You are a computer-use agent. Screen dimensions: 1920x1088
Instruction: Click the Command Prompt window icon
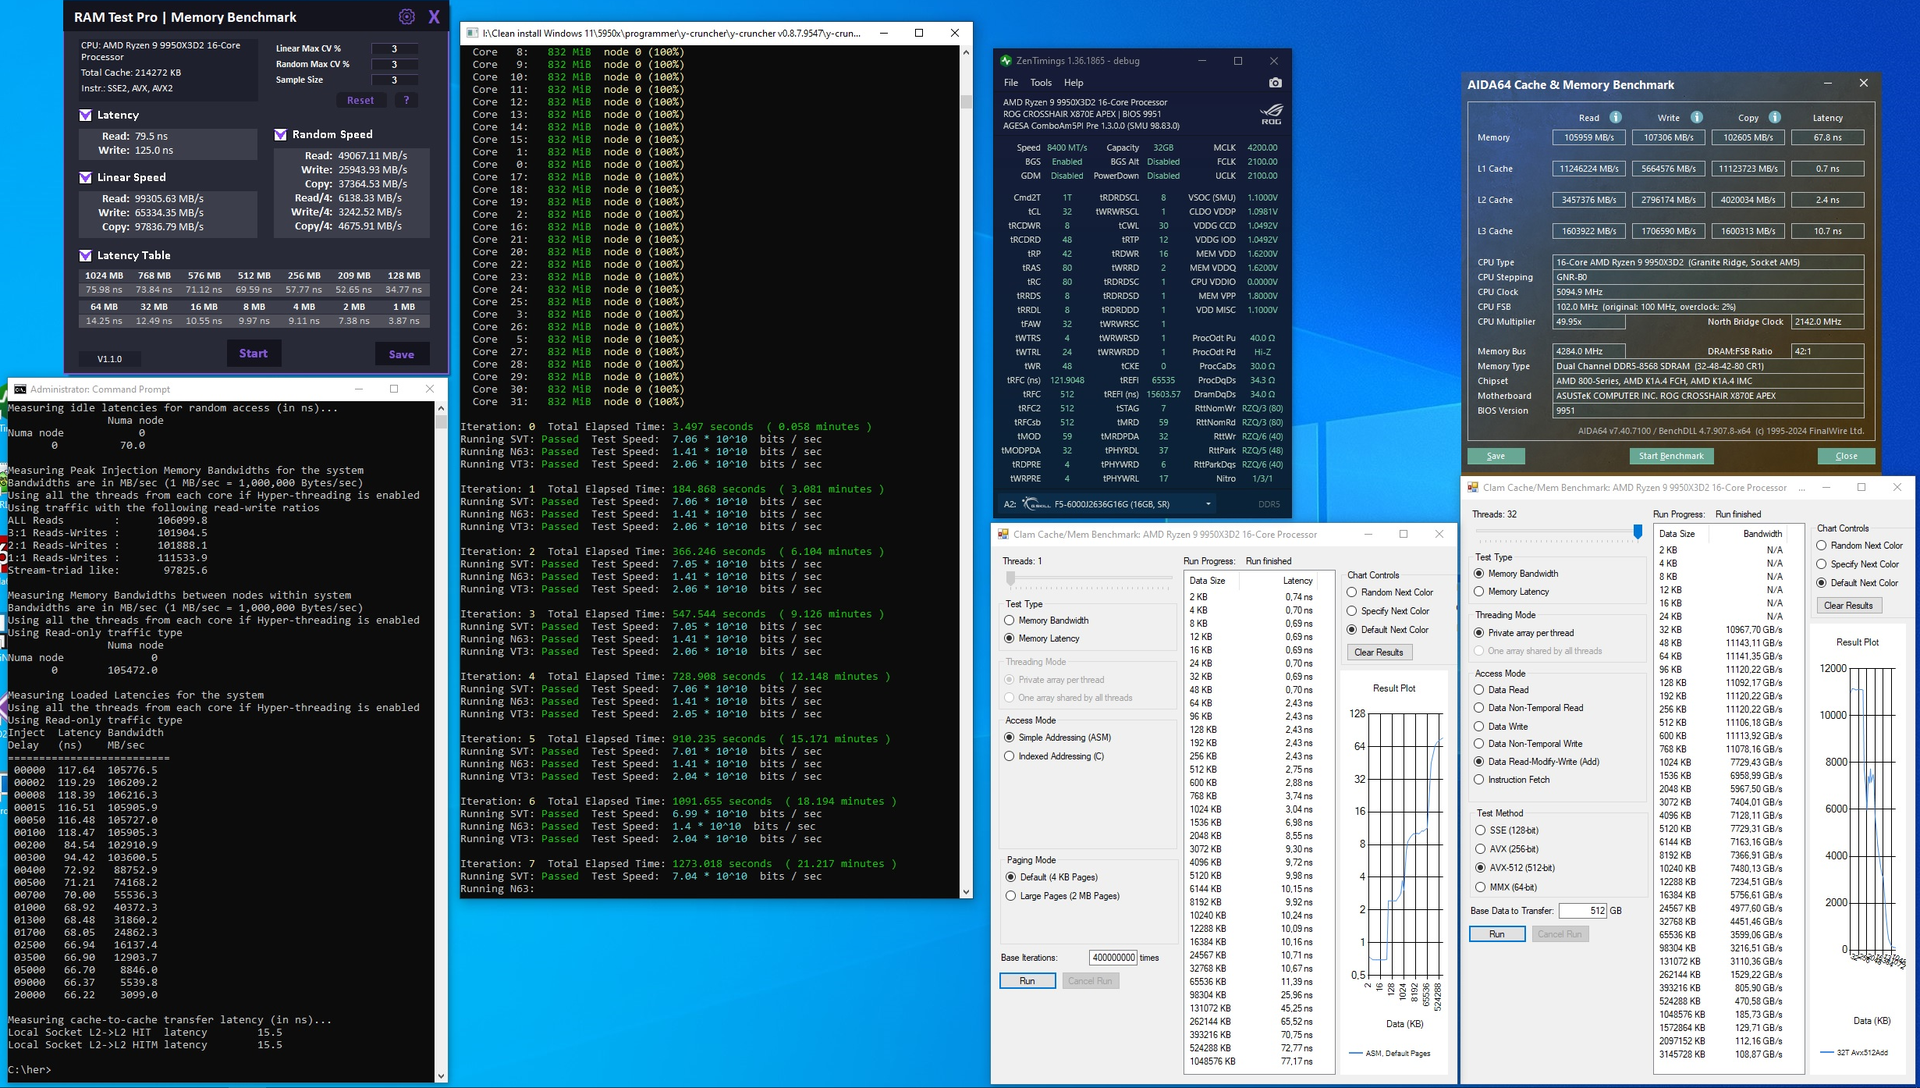coord(20,389)
